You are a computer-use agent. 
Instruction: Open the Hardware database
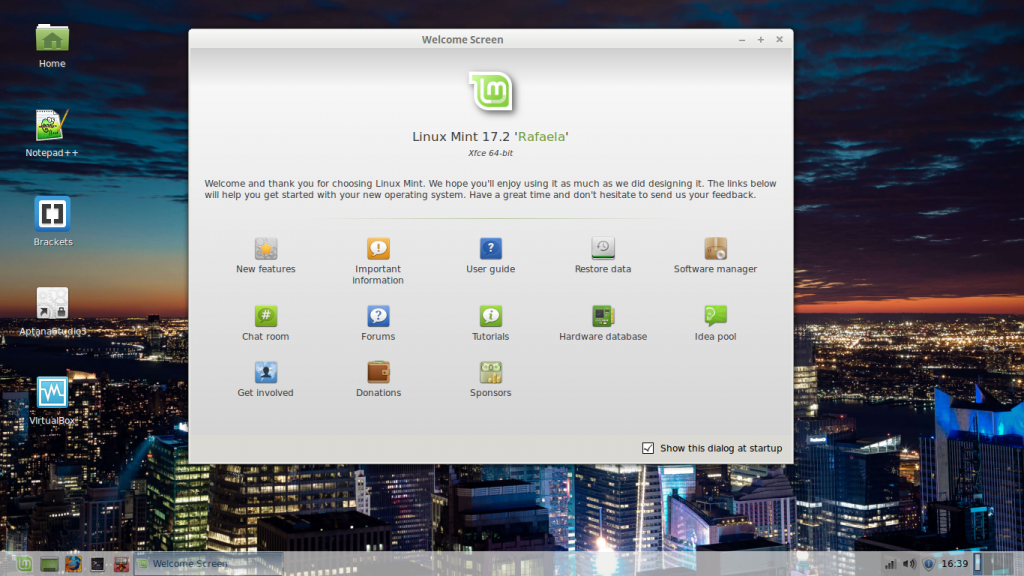tap(602, 317)
